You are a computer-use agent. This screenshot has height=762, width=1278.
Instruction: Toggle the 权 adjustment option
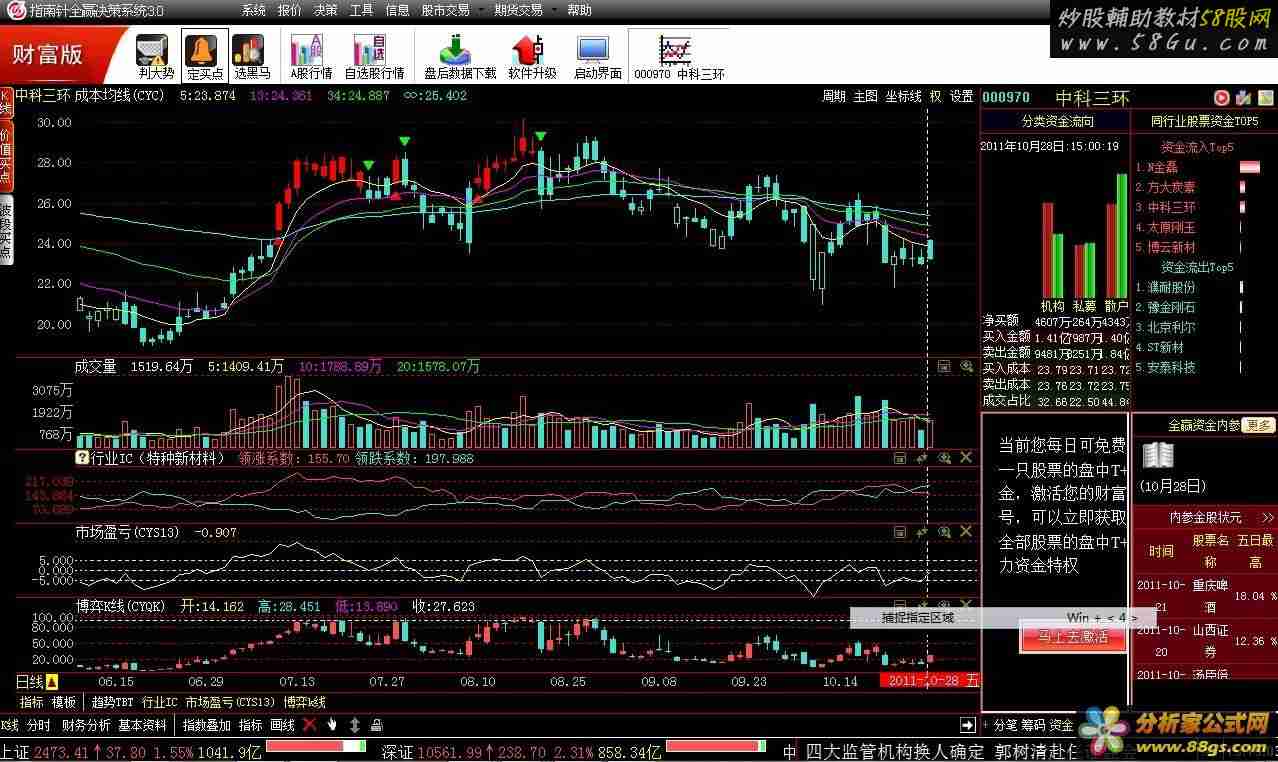[935, 96]
